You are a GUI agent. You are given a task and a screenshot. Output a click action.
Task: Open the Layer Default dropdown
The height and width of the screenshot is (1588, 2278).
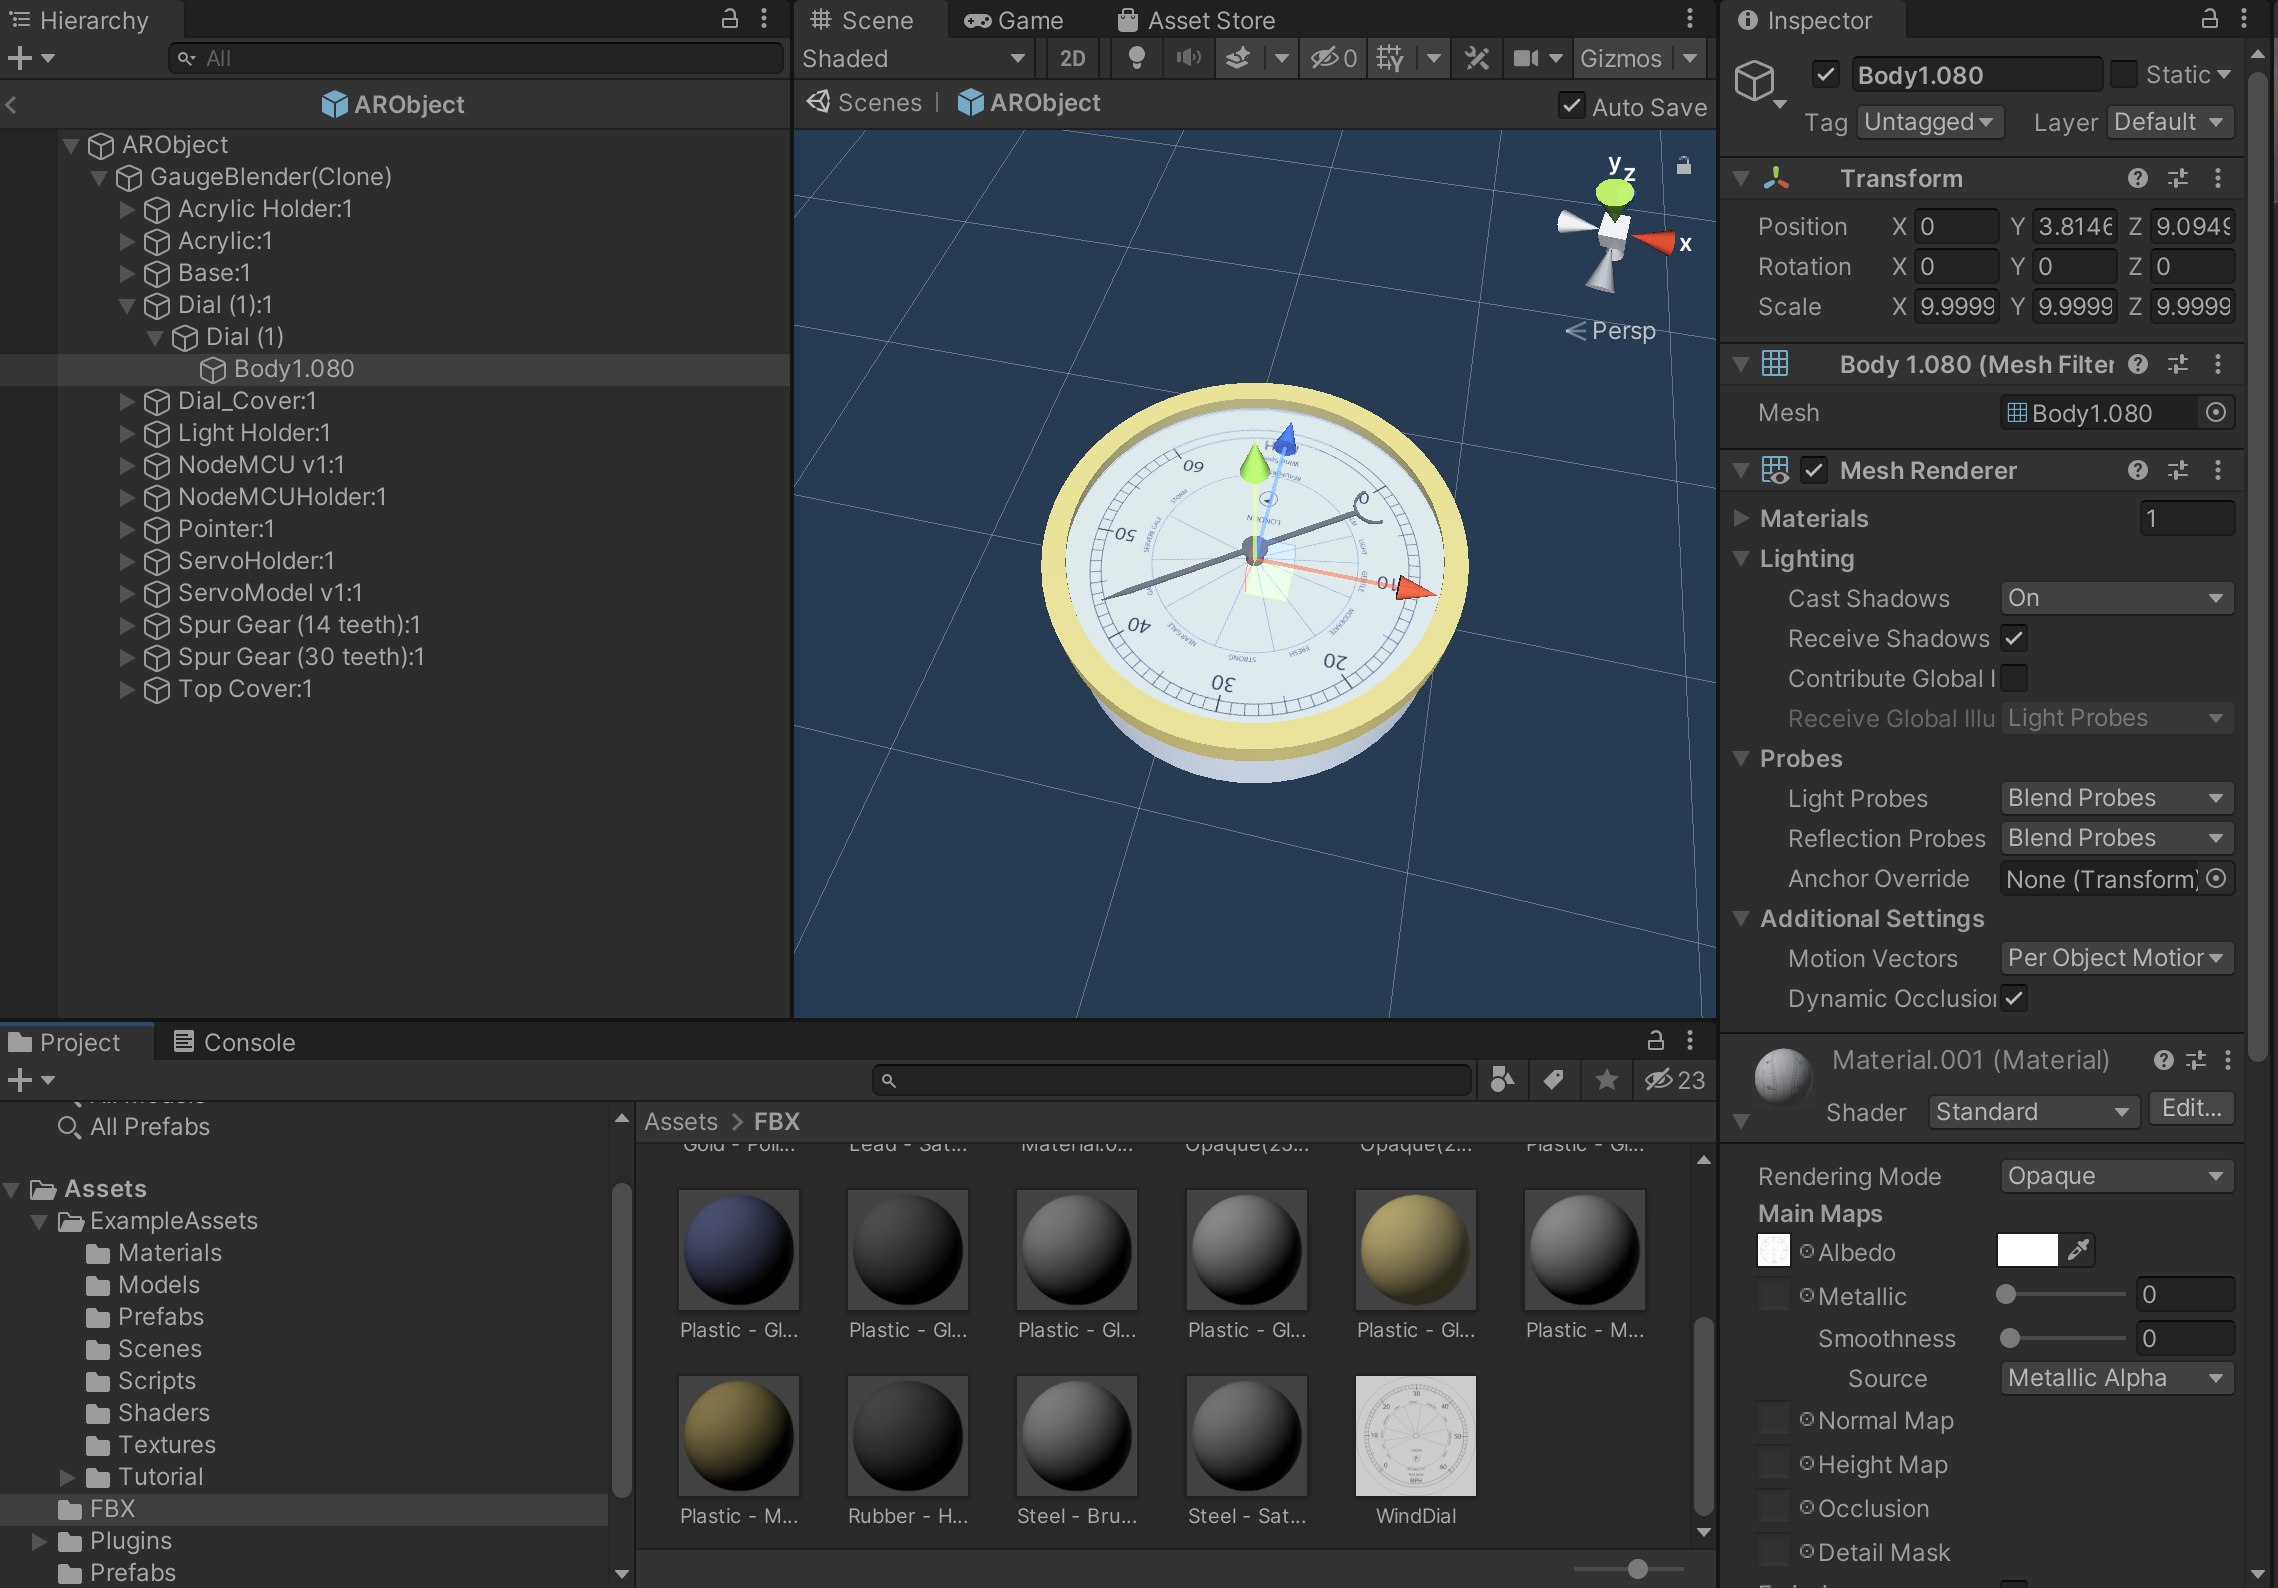[2170, 122]
